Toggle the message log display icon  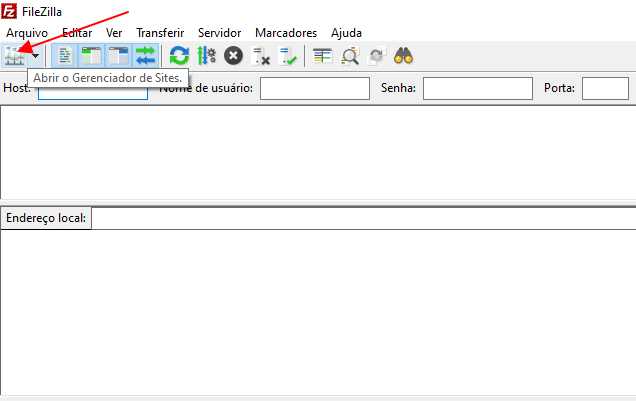point(65,56)
